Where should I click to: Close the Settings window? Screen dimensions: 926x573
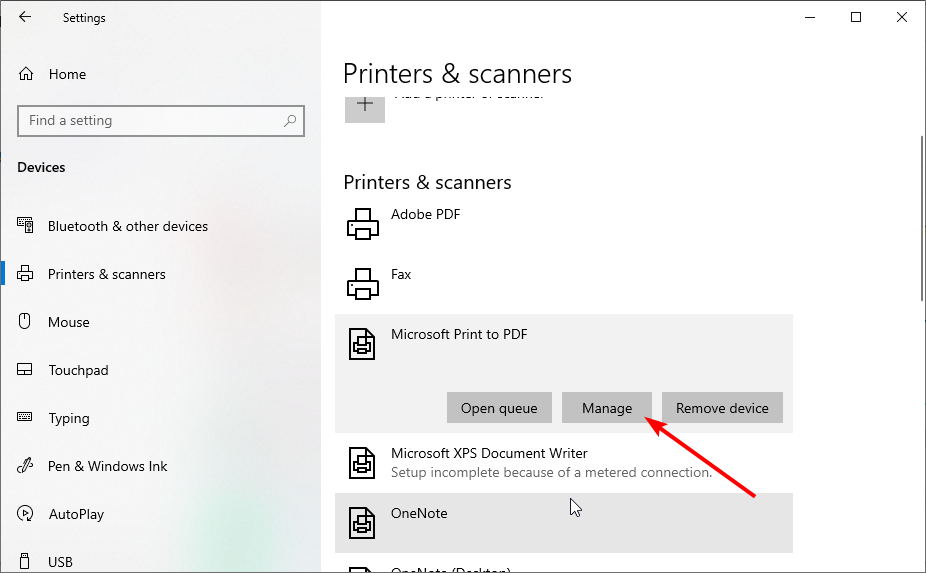point(901,17)
